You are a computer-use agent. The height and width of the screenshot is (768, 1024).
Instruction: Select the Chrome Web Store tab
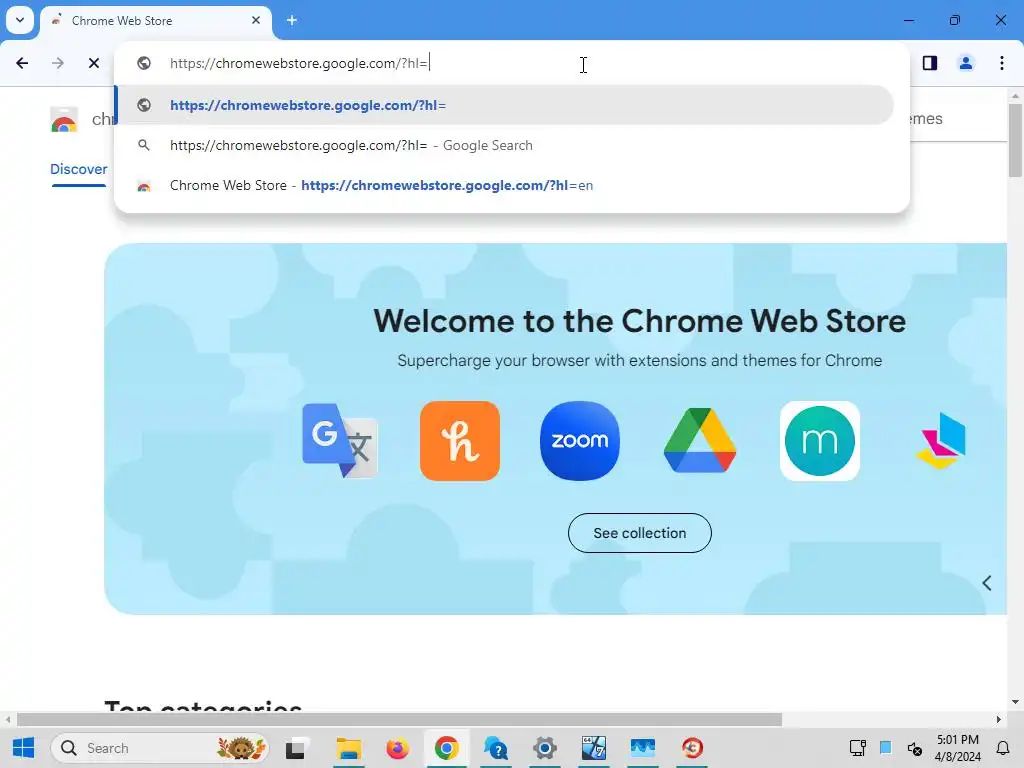[155, 20]
